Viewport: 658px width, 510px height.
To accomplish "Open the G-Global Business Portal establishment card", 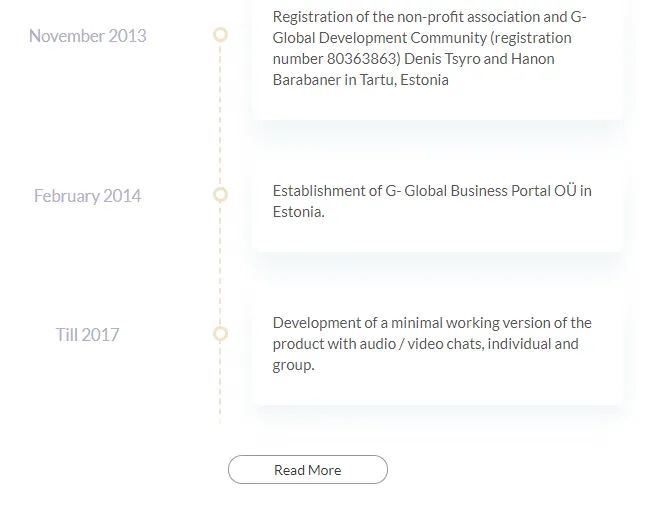I will pos(438,206).
